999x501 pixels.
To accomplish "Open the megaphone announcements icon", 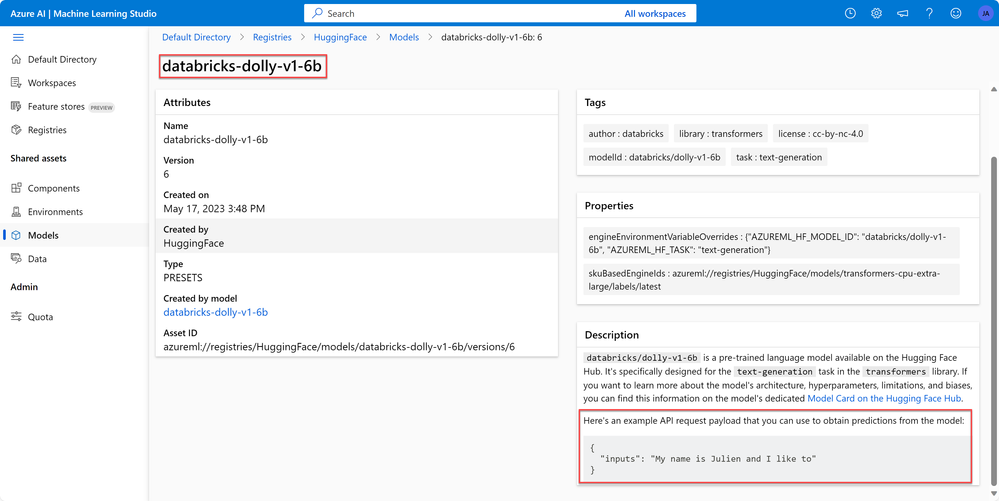I will point(903,13).
